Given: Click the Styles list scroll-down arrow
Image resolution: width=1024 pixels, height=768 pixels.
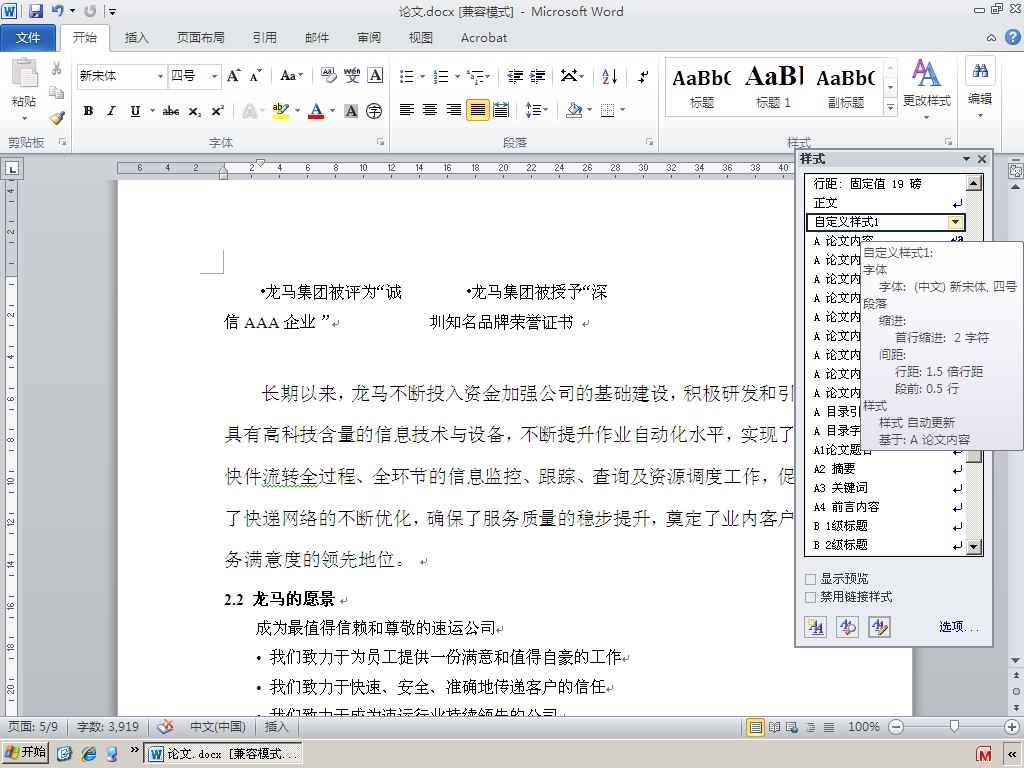Looking at the screenshot, I should coord(974,547).
